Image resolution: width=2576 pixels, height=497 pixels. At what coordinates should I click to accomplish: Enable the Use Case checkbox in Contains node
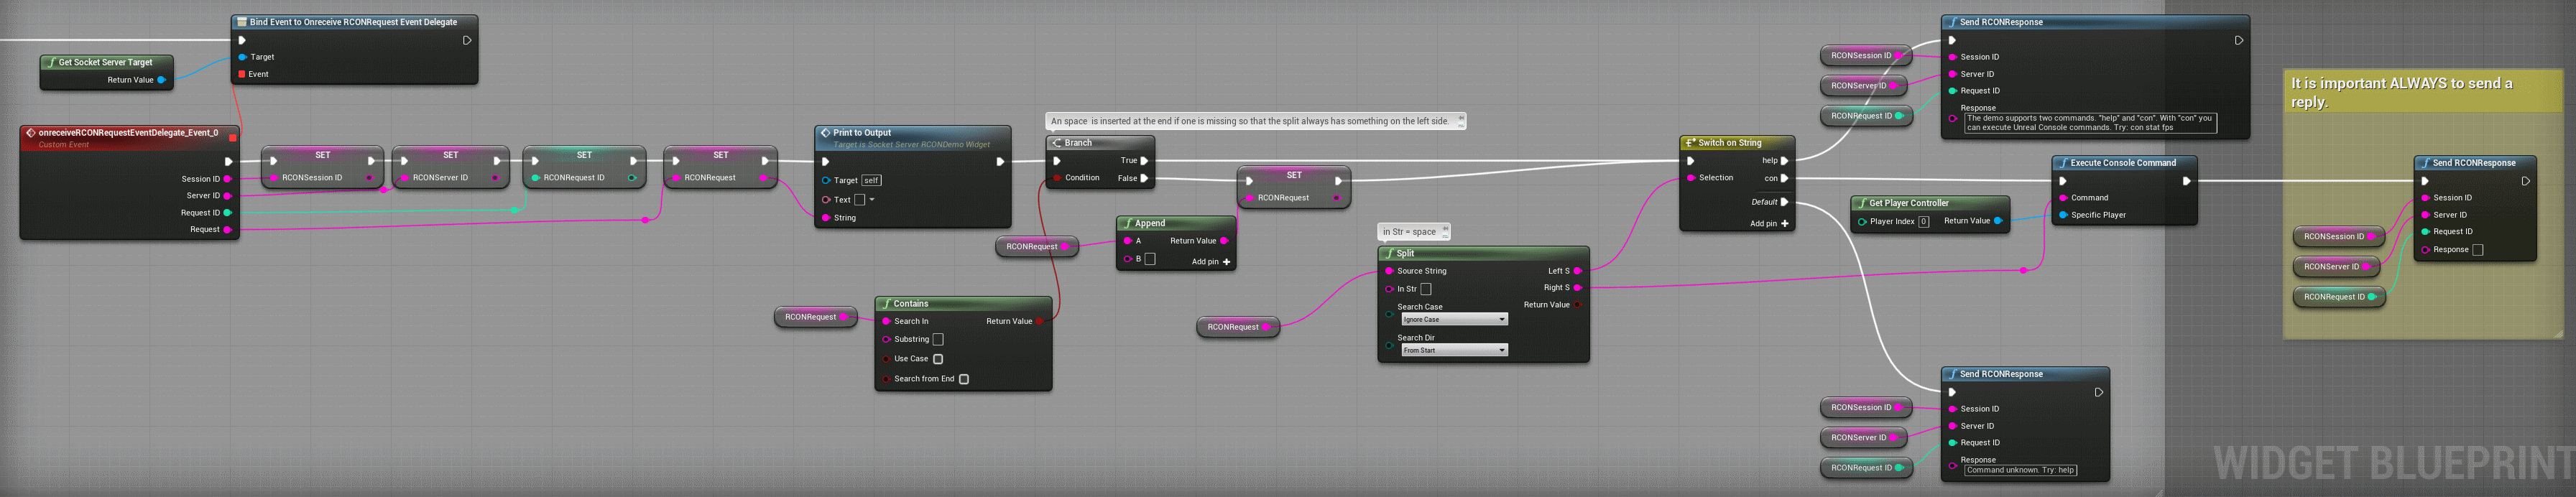pos(938,359)
